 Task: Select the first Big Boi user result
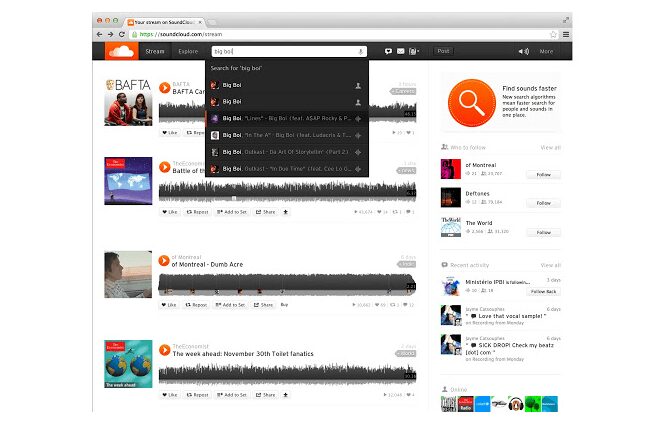[287, 85]
